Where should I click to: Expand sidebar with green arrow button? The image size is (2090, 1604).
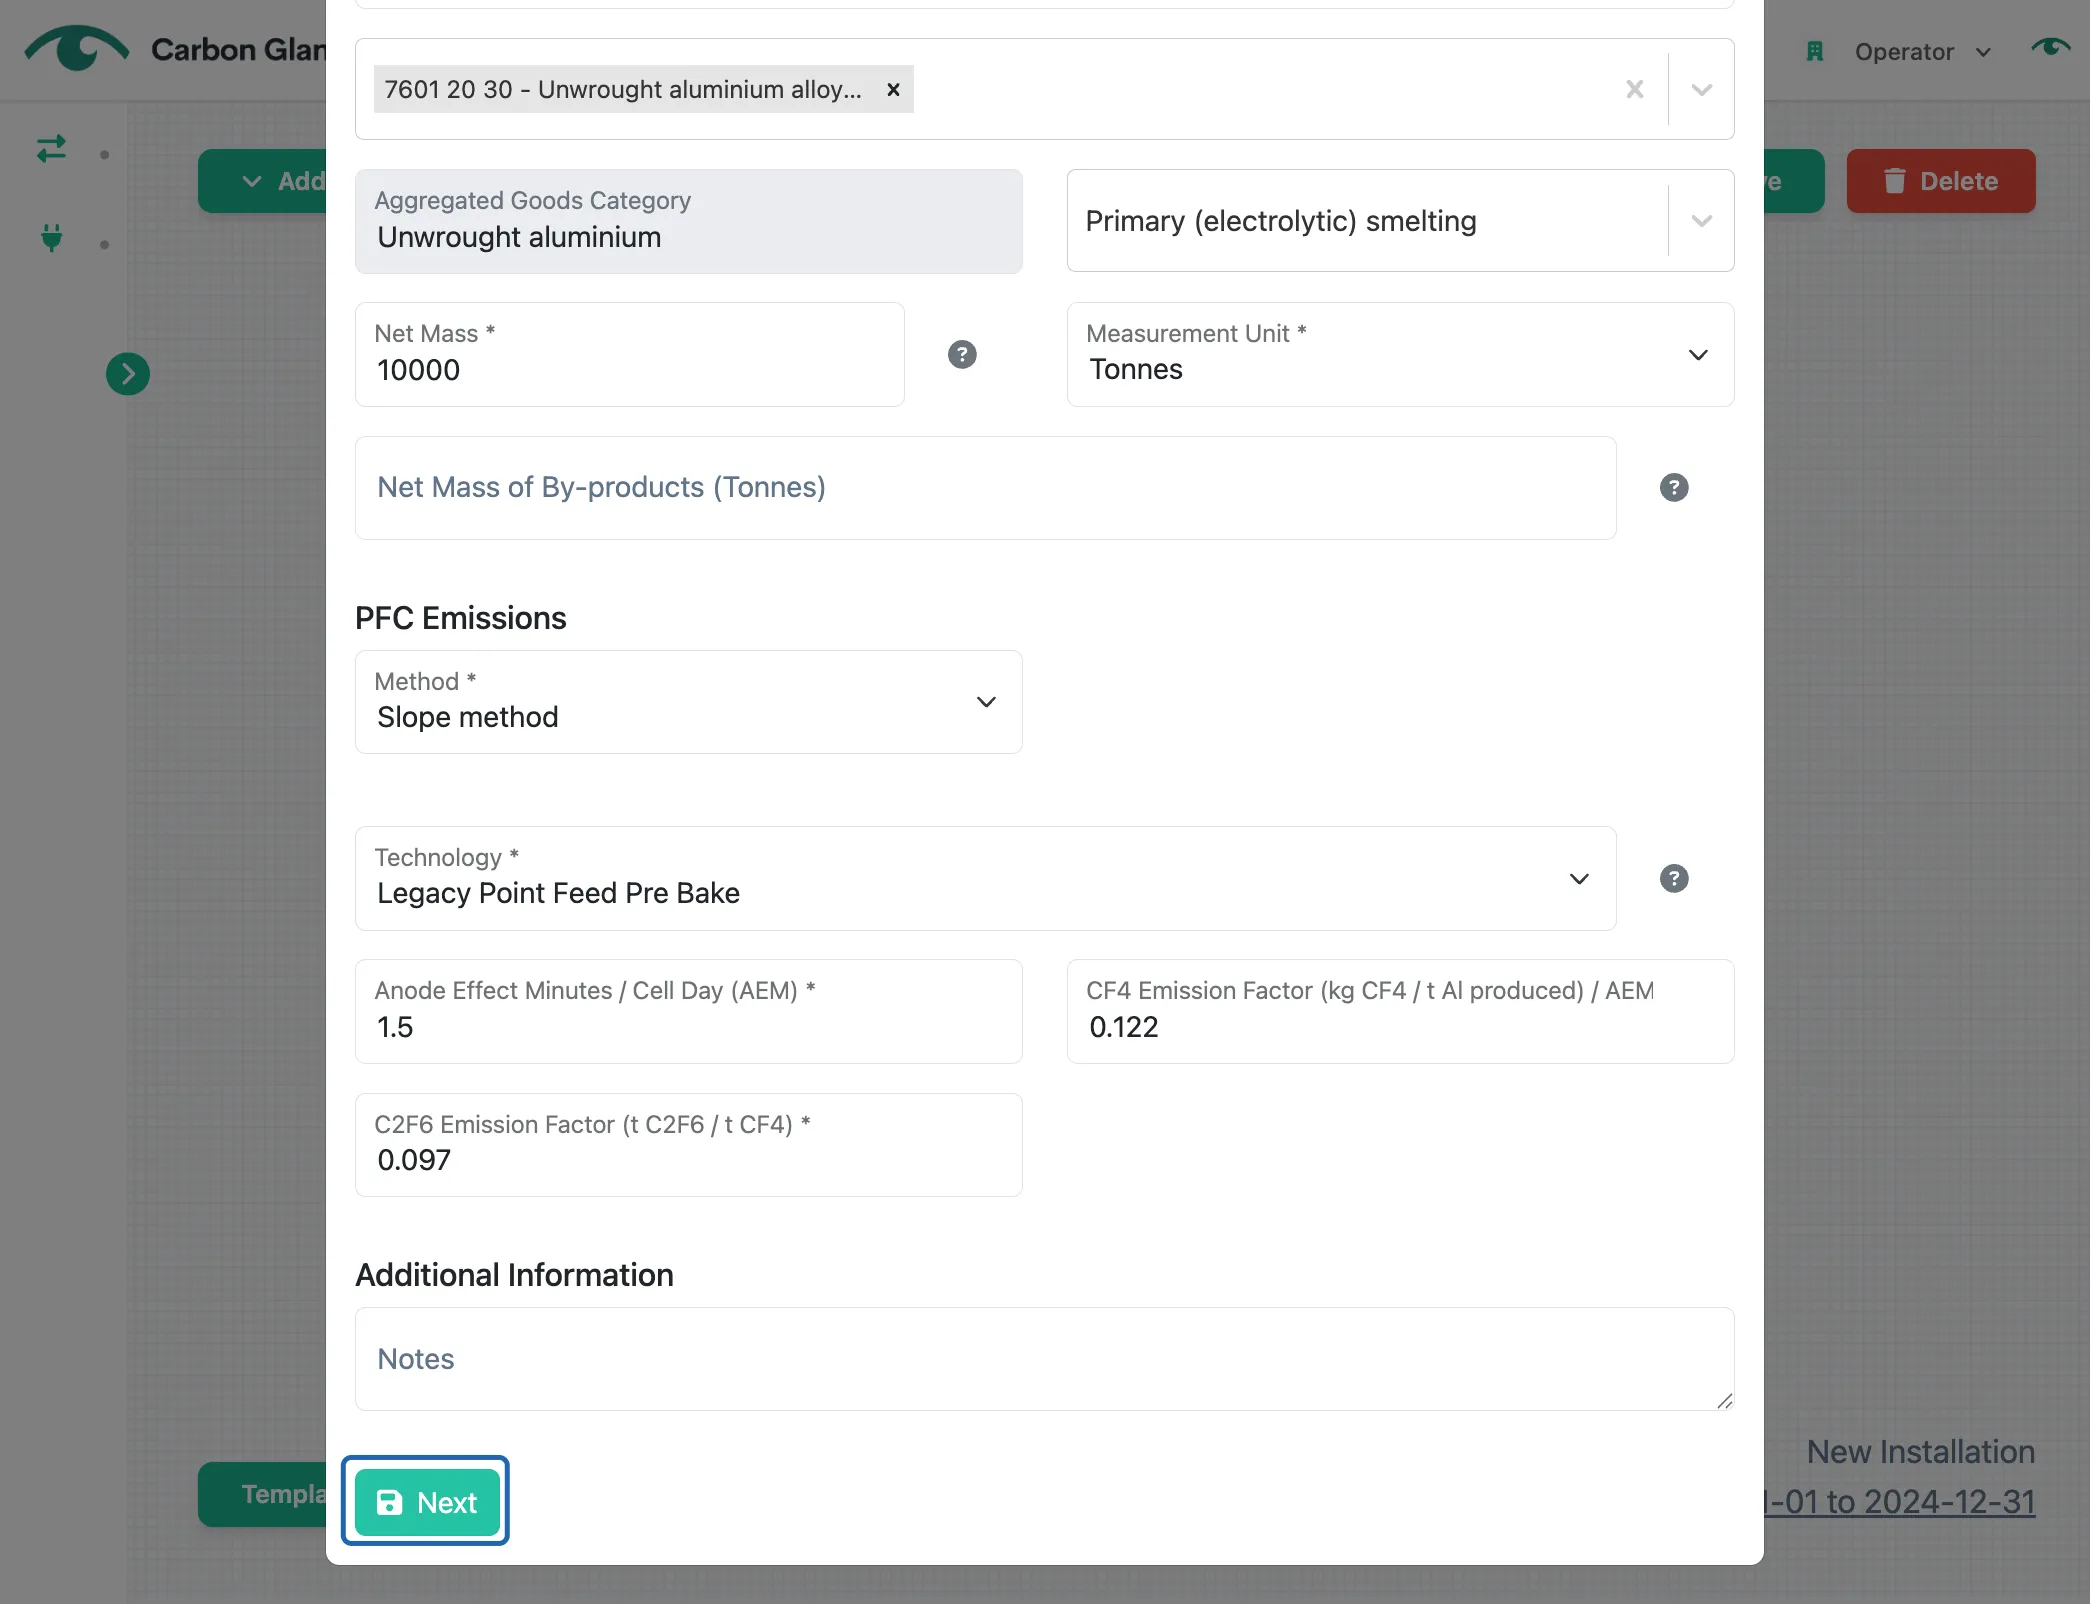128,374
